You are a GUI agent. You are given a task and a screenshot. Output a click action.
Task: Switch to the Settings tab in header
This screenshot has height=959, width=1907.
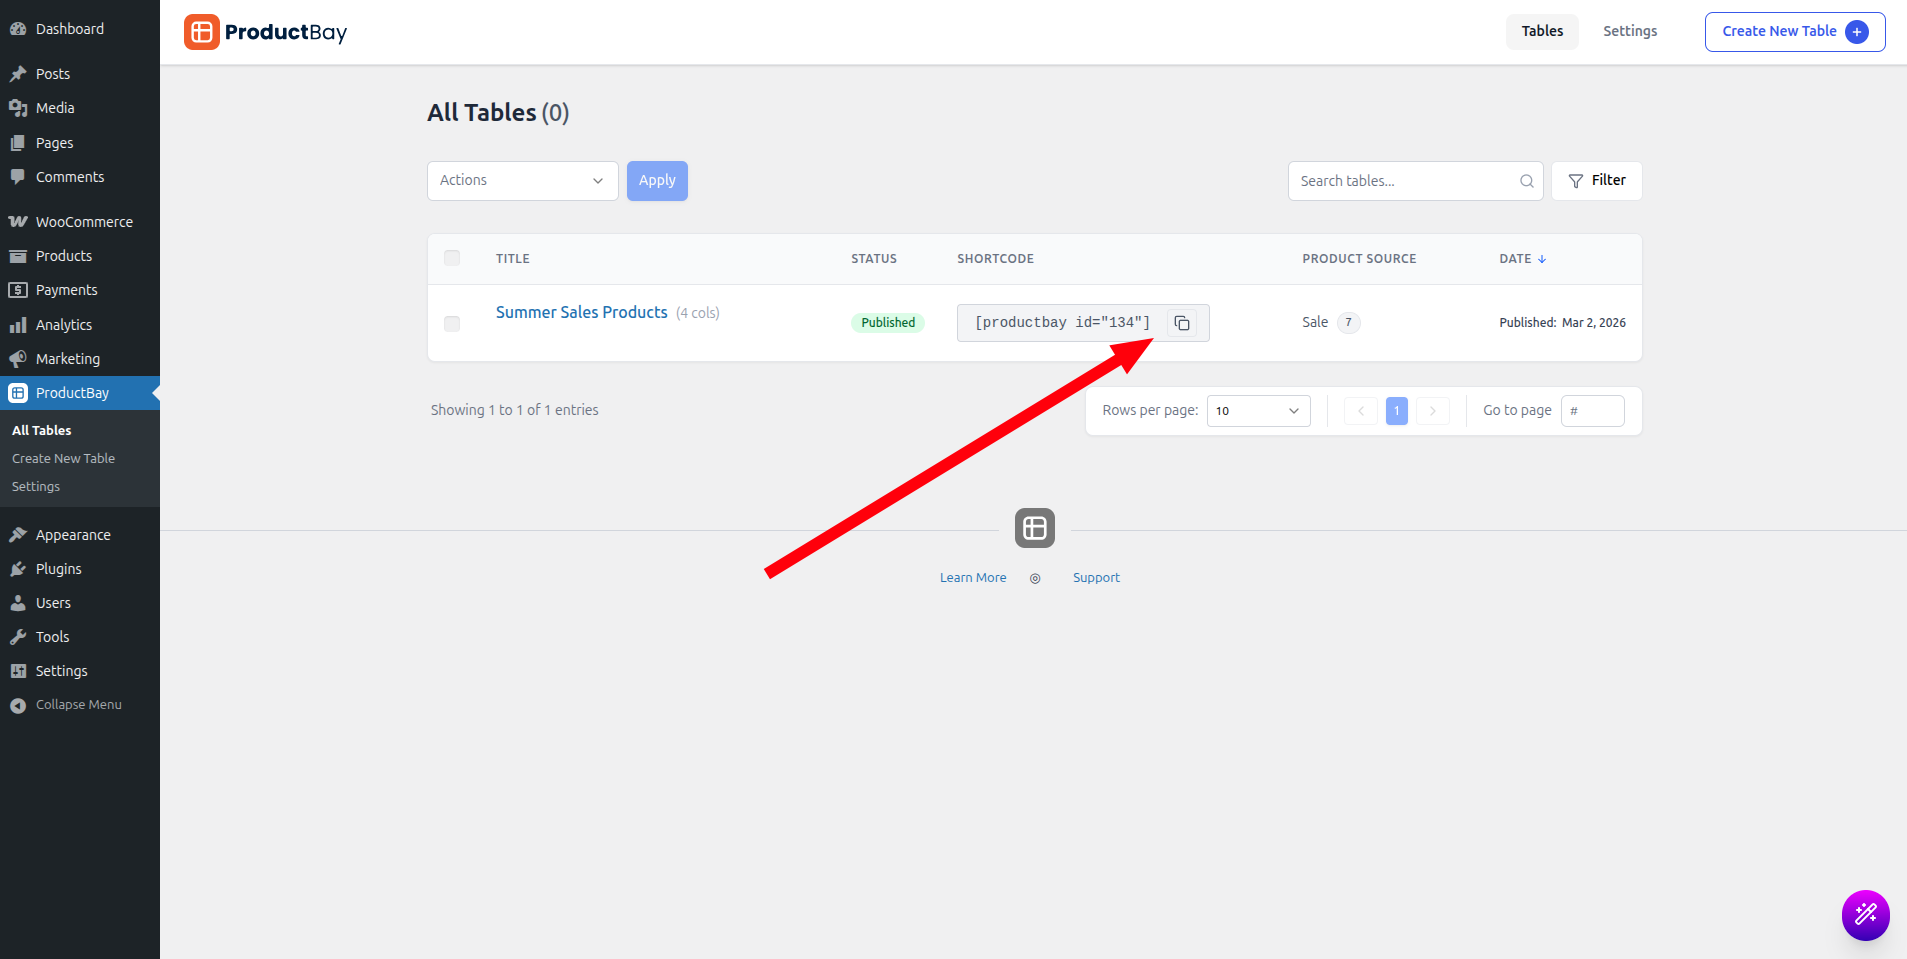point(1629,31)
